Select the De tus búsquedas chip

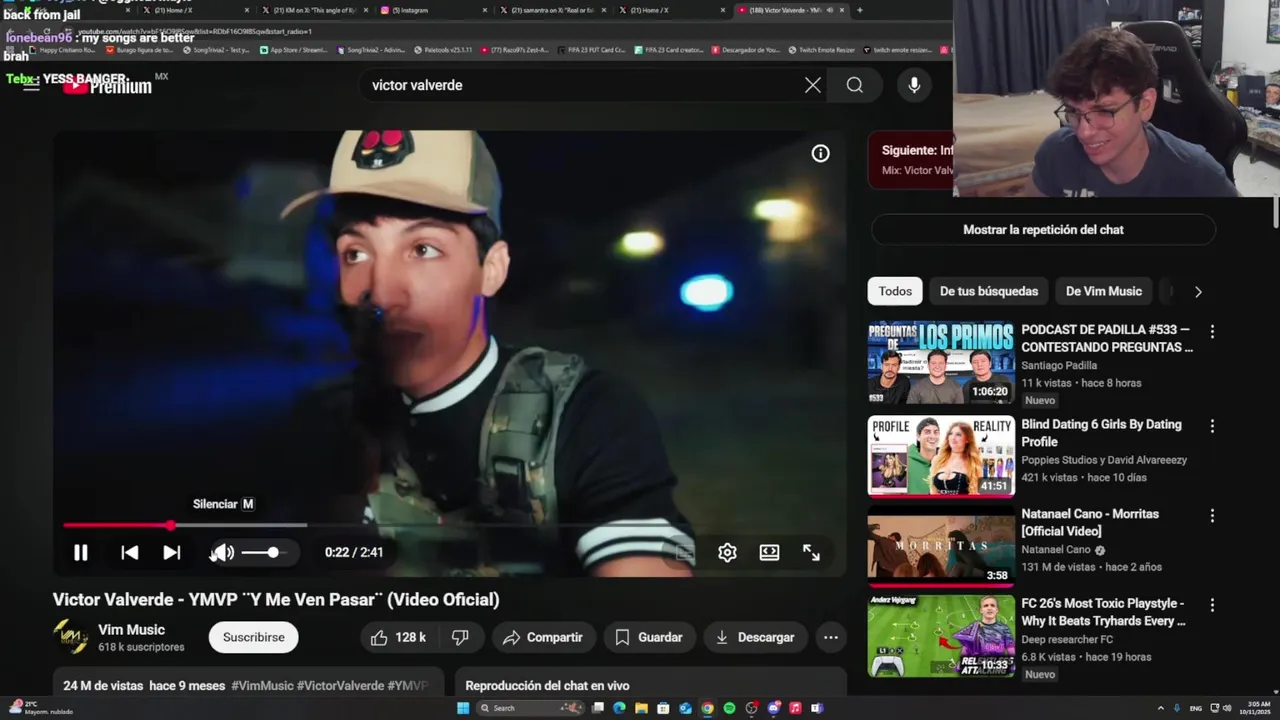988,291
